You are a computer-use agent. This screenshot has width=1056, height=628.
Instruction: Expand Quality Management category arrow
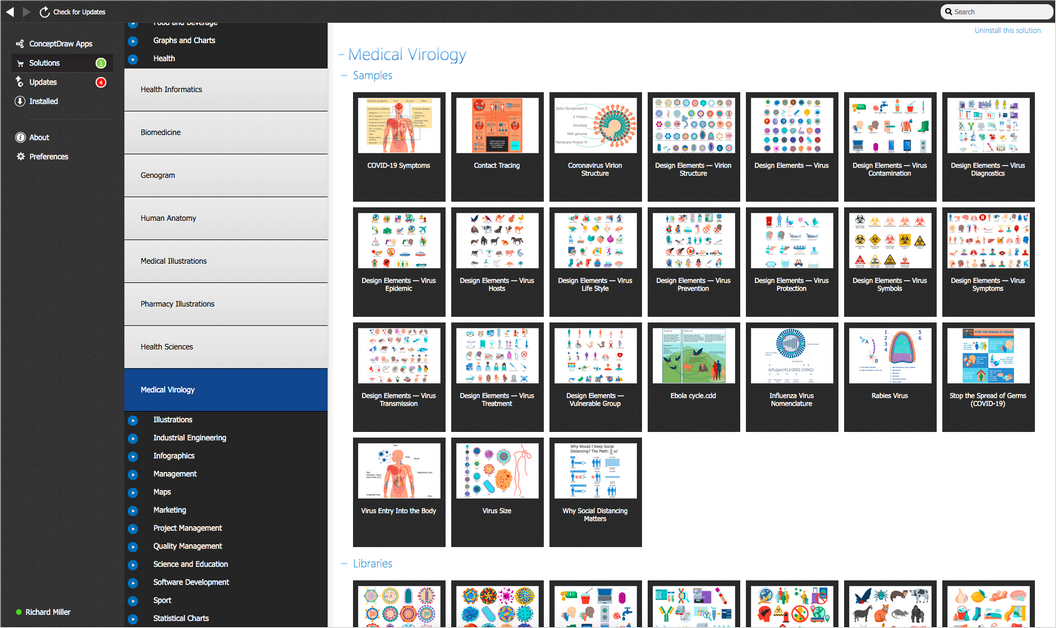tap(133, 546)
